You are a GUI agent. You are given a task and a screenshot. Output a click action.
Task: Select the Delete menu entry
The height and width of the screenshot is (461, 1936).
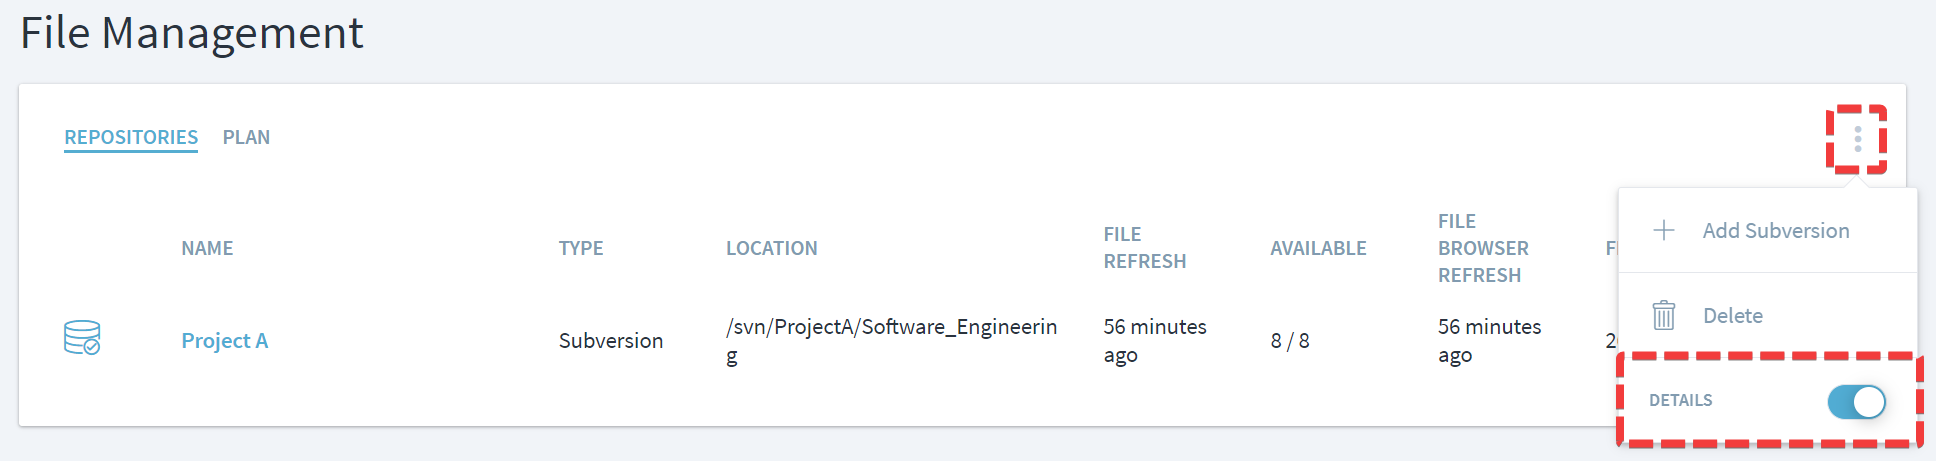click(1732, 315)
